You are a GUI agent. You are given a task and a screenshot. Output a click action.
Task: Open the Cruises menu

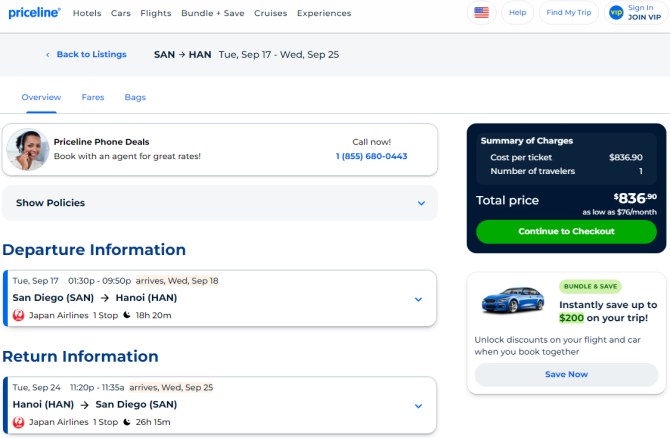point(270,13)
